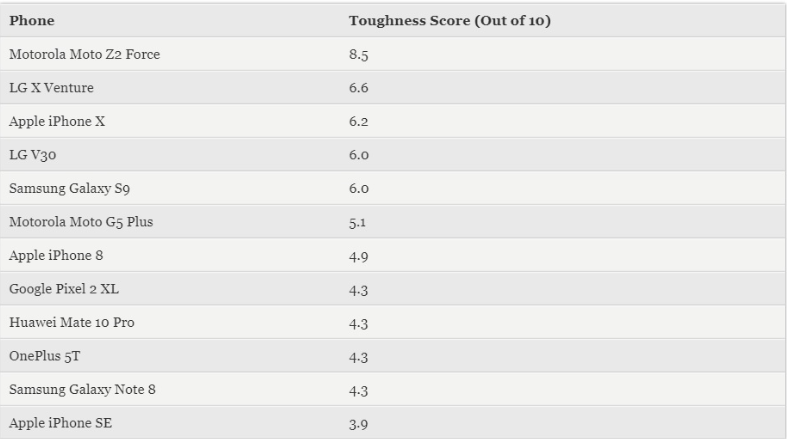Select the Motorola Moto Z2 Force row
The height and width of the screenshot is (439, 787).
[84, 55]
